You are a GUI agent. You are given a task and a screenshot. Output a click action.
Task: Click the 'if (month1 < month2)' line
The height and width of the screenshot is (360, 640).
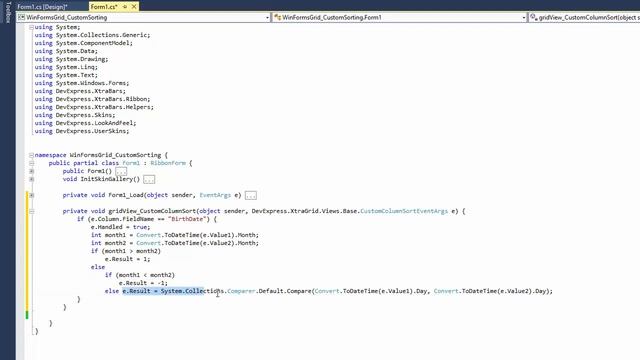click(x=140, y=275)
